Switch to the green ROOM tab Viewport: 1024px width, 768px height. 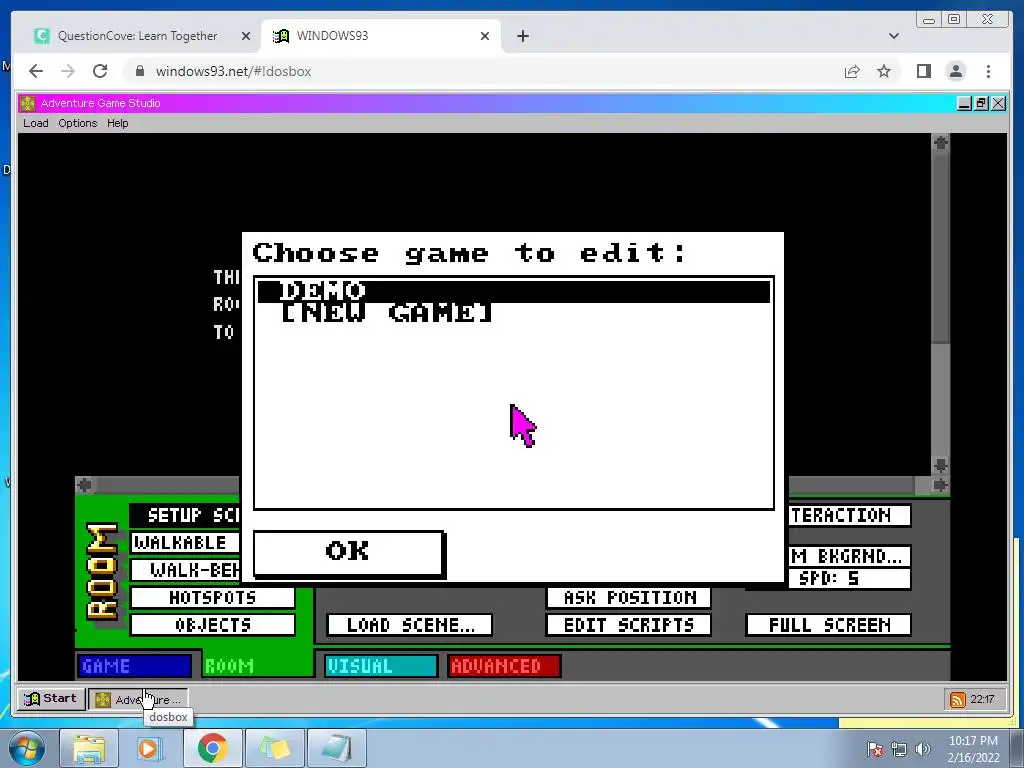pos(257,665)
